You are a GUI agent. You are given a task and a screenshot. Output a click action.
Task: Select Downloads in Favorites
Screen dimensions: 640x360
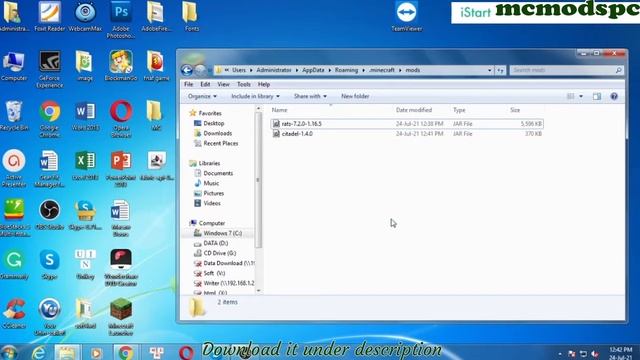(218, 133)
